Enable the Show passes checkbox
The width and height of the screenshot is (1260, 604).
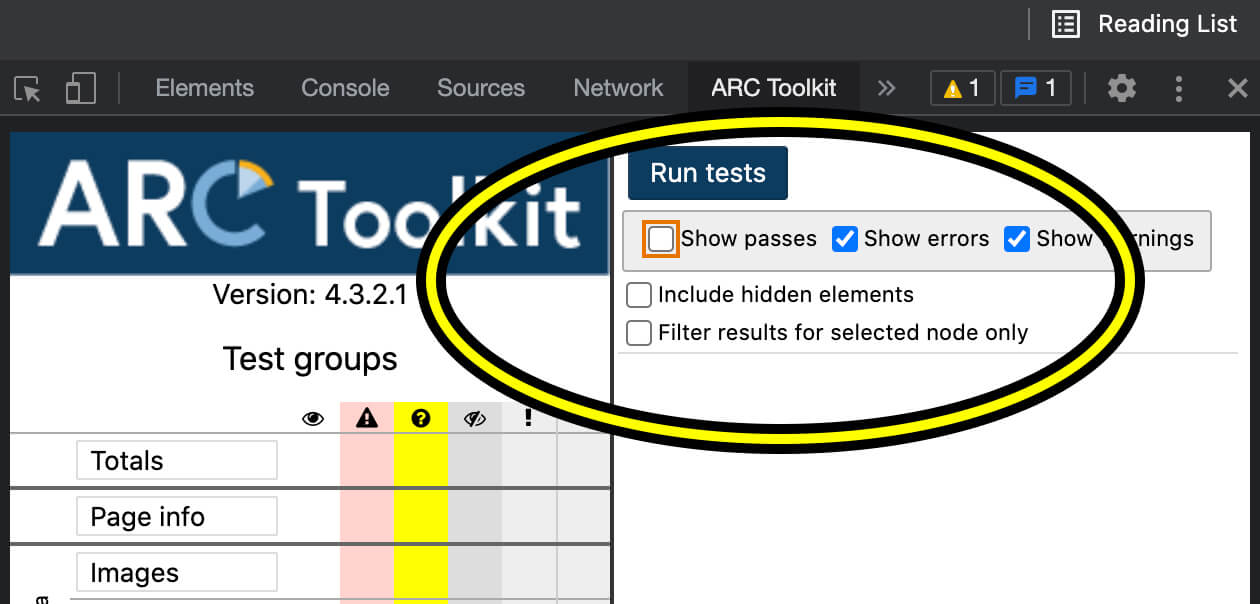[x=661, y=239]
